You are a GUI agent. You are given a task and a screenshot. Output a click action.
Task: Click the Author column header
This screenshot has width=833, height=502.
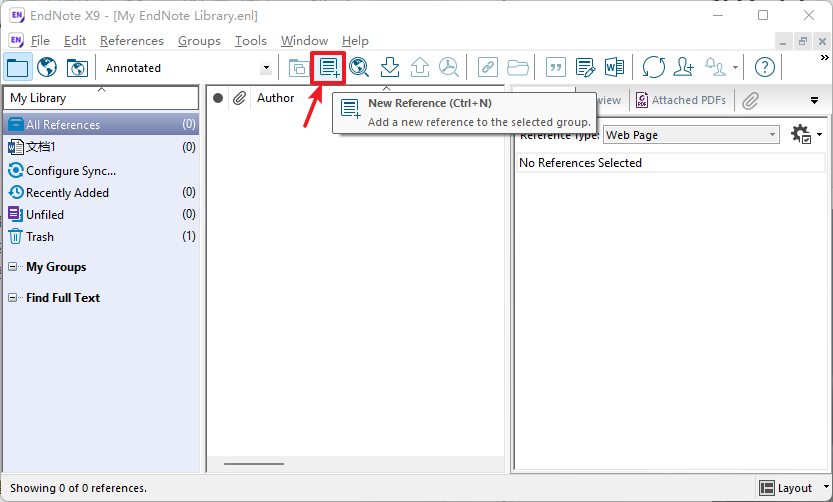click(x=275, y=98)
